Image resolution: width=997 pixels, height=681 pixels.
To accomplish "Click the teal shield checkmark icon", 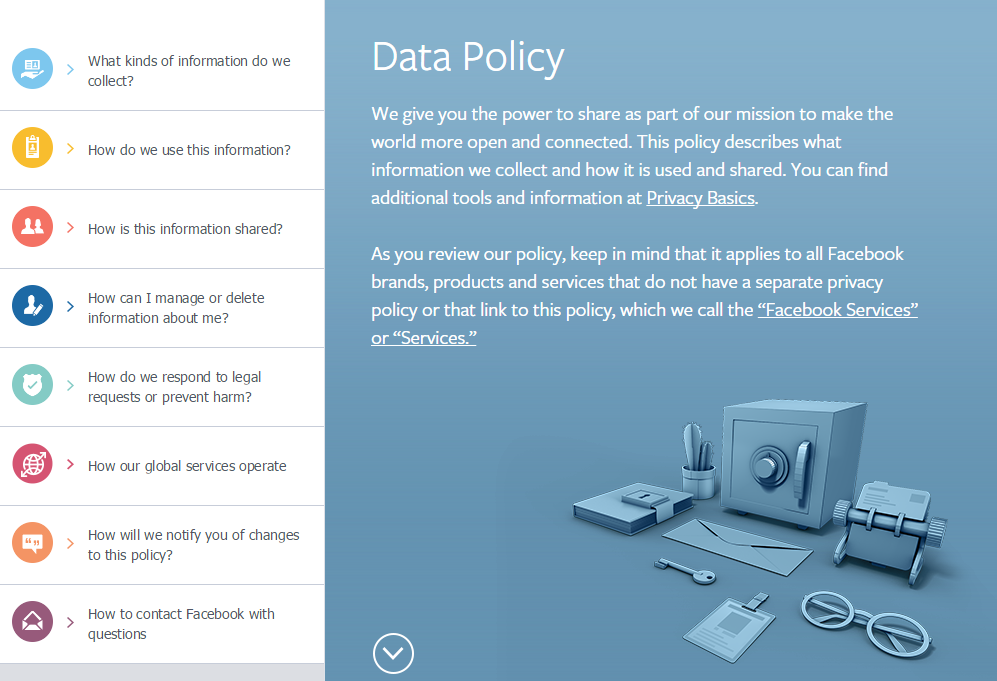I will coord(32,385).
